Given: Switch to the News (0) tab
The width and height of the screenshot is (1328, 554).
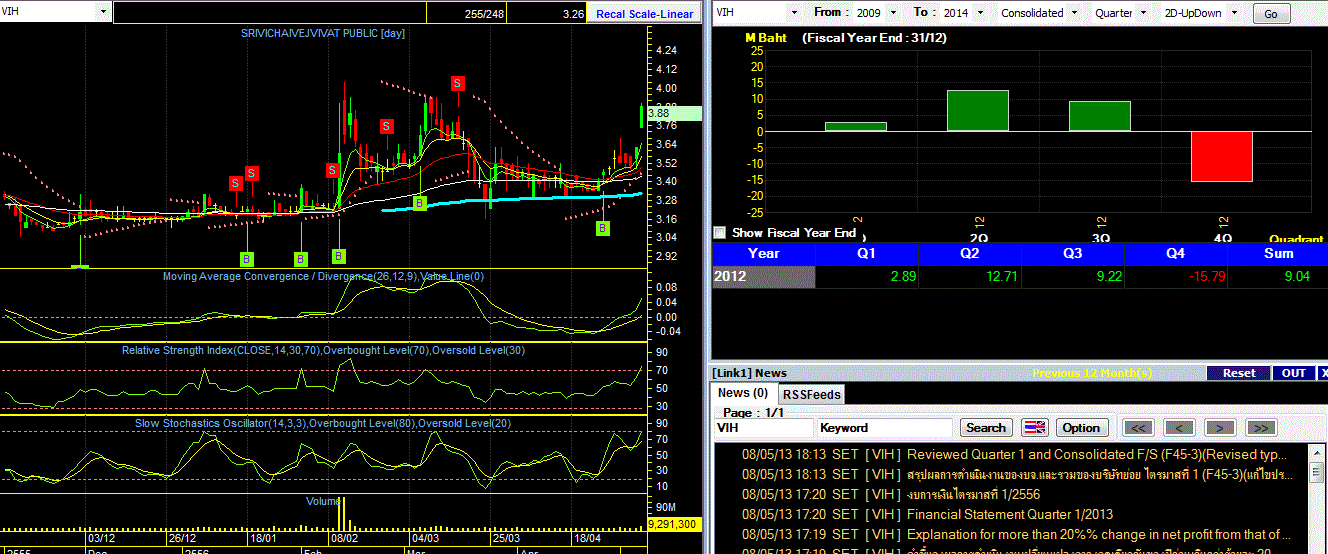Looking at the screenshot, I should (x=743, y=393).
